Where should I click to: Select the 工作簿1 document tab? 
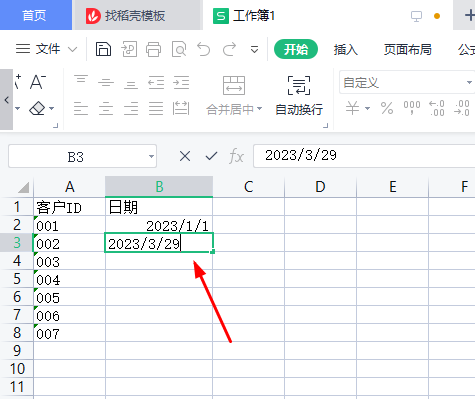tap(254, 16)
